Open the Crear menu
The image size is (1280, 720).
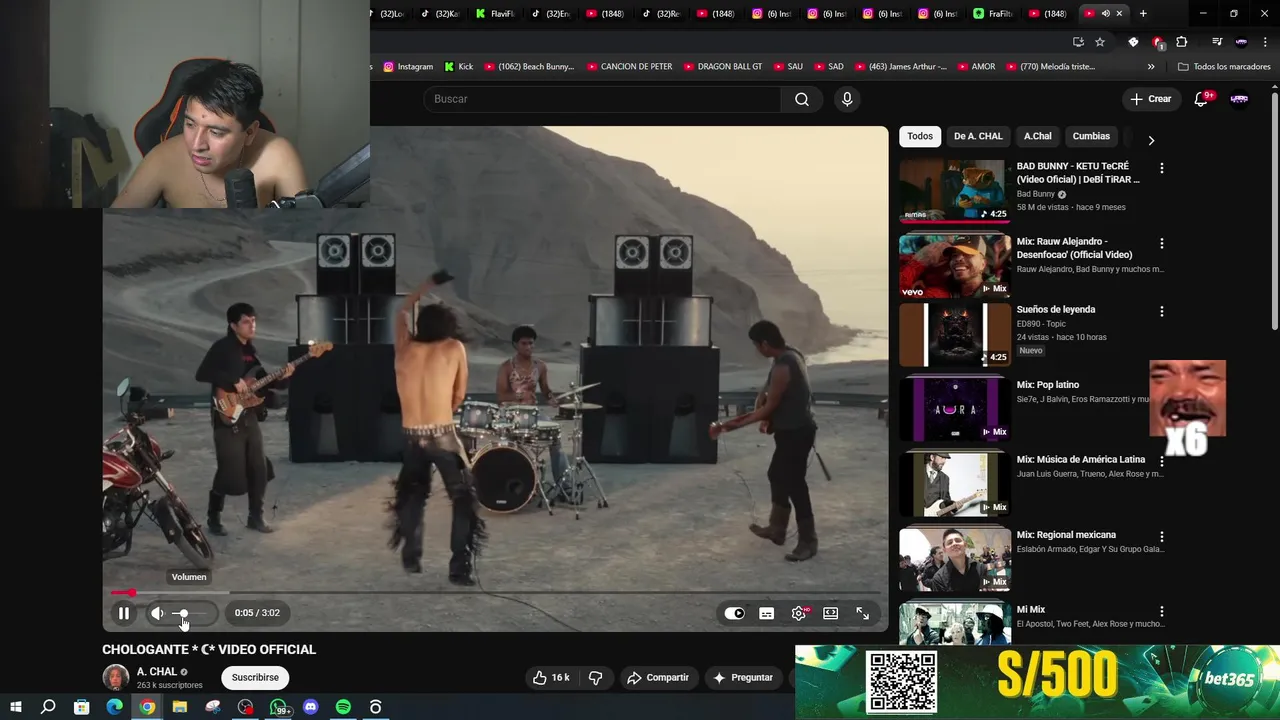click(1151, 99)
